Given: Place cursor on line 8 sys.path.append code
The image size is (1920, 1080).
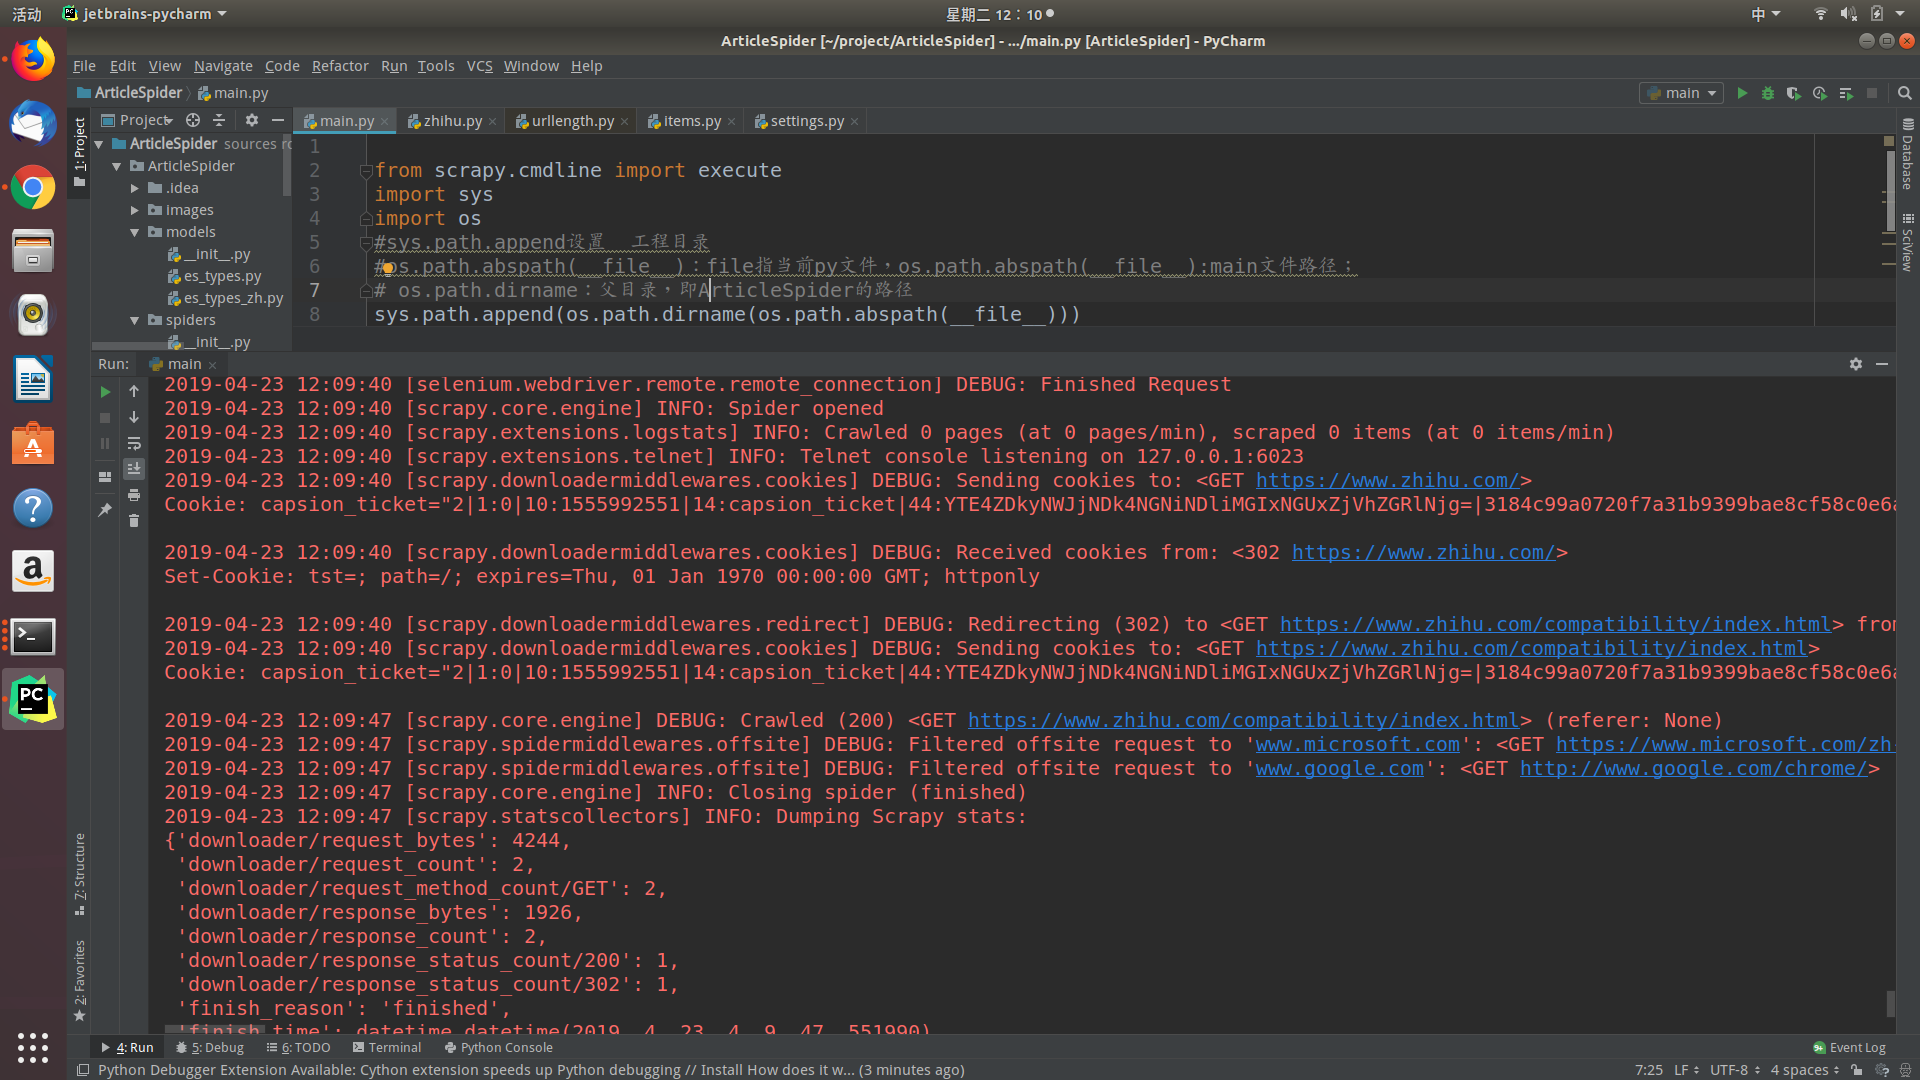Looking at the screenshot, I should (x=727, y=314).
